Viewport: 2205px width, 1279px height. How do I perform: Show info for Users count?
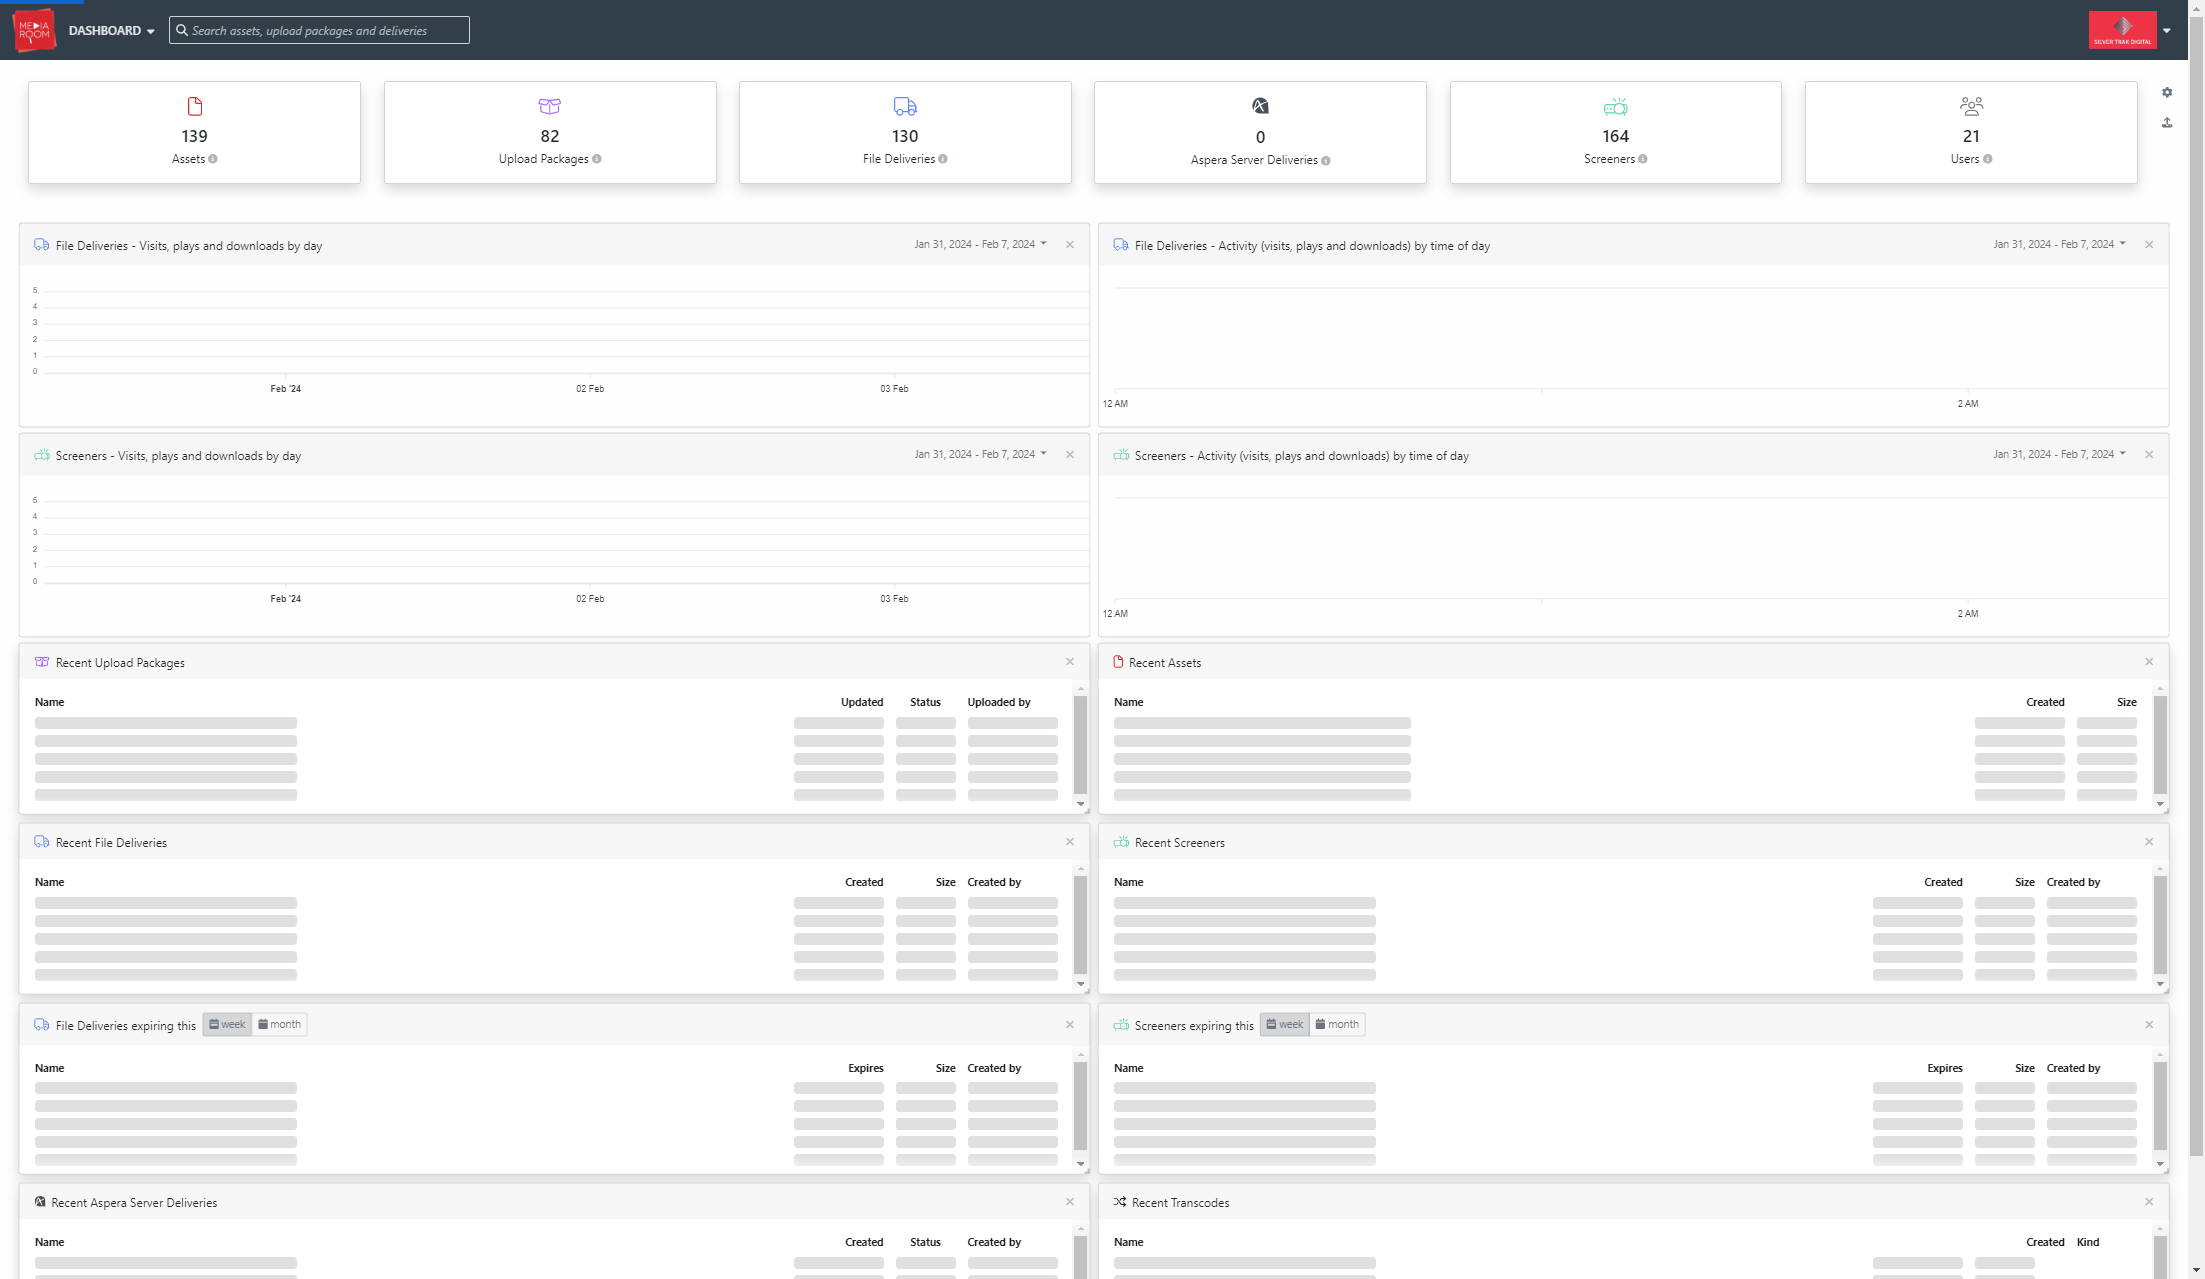(x=1988, y=159)
